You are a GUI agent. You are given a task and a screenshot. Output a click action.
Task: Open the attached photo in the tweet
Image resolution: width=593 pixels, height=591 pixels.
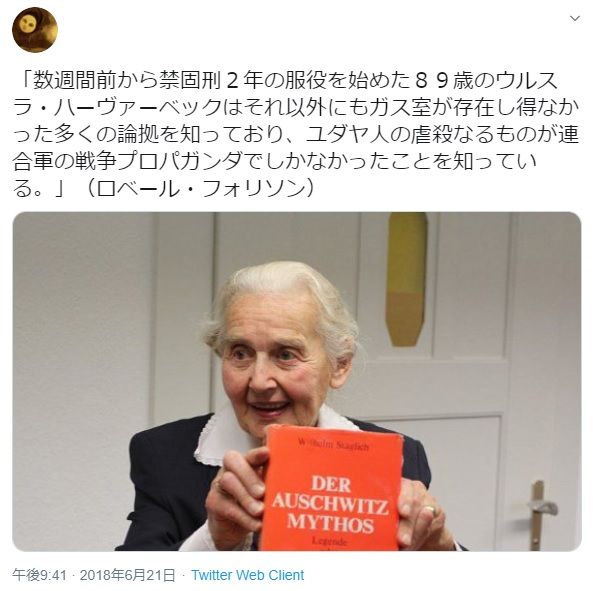297,381
